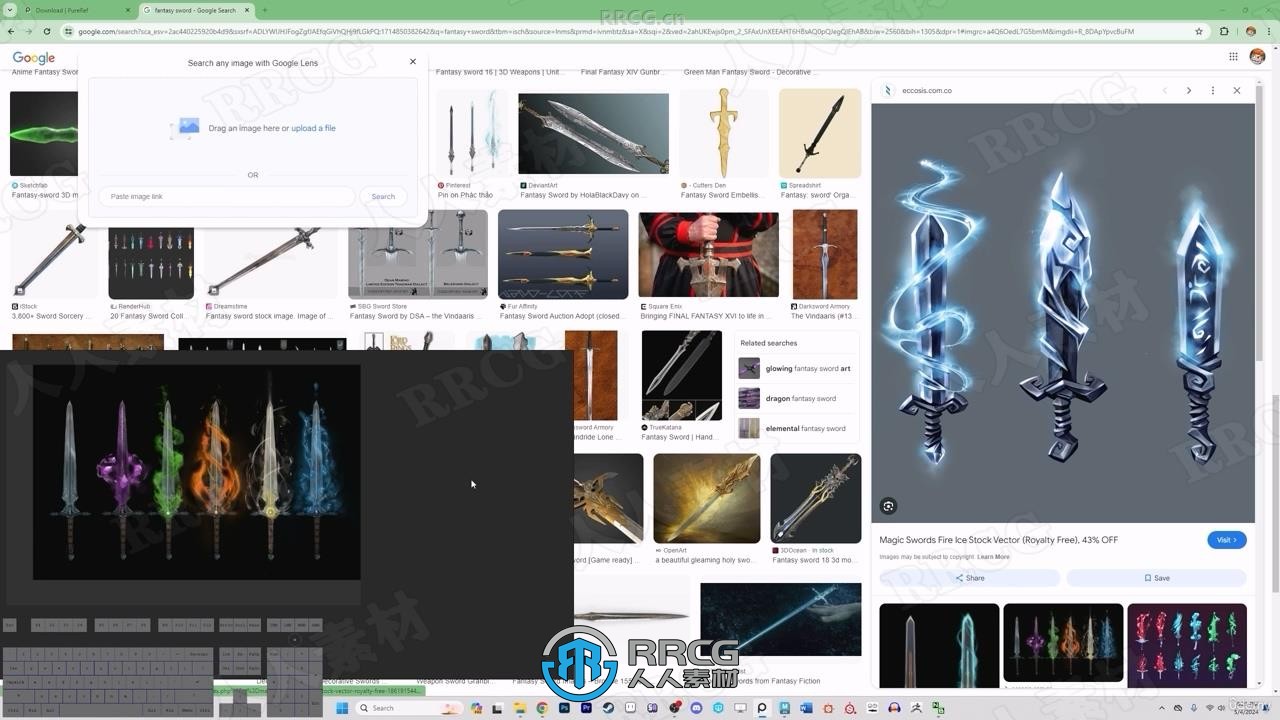
Task: Select the elemental swords related image in preview panel
Action: click(x=1063, y=643)
